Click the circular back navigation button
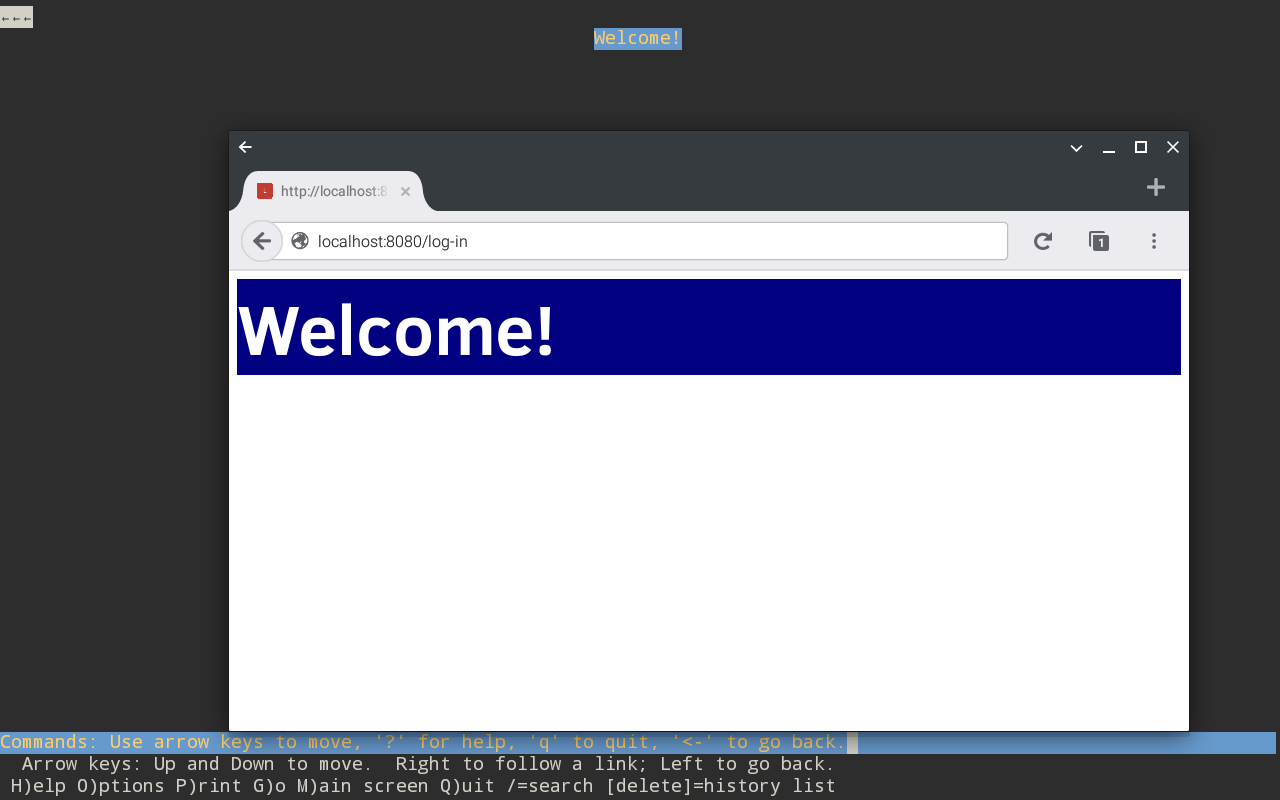This screenshot has width=1280, height=800. 261,241
